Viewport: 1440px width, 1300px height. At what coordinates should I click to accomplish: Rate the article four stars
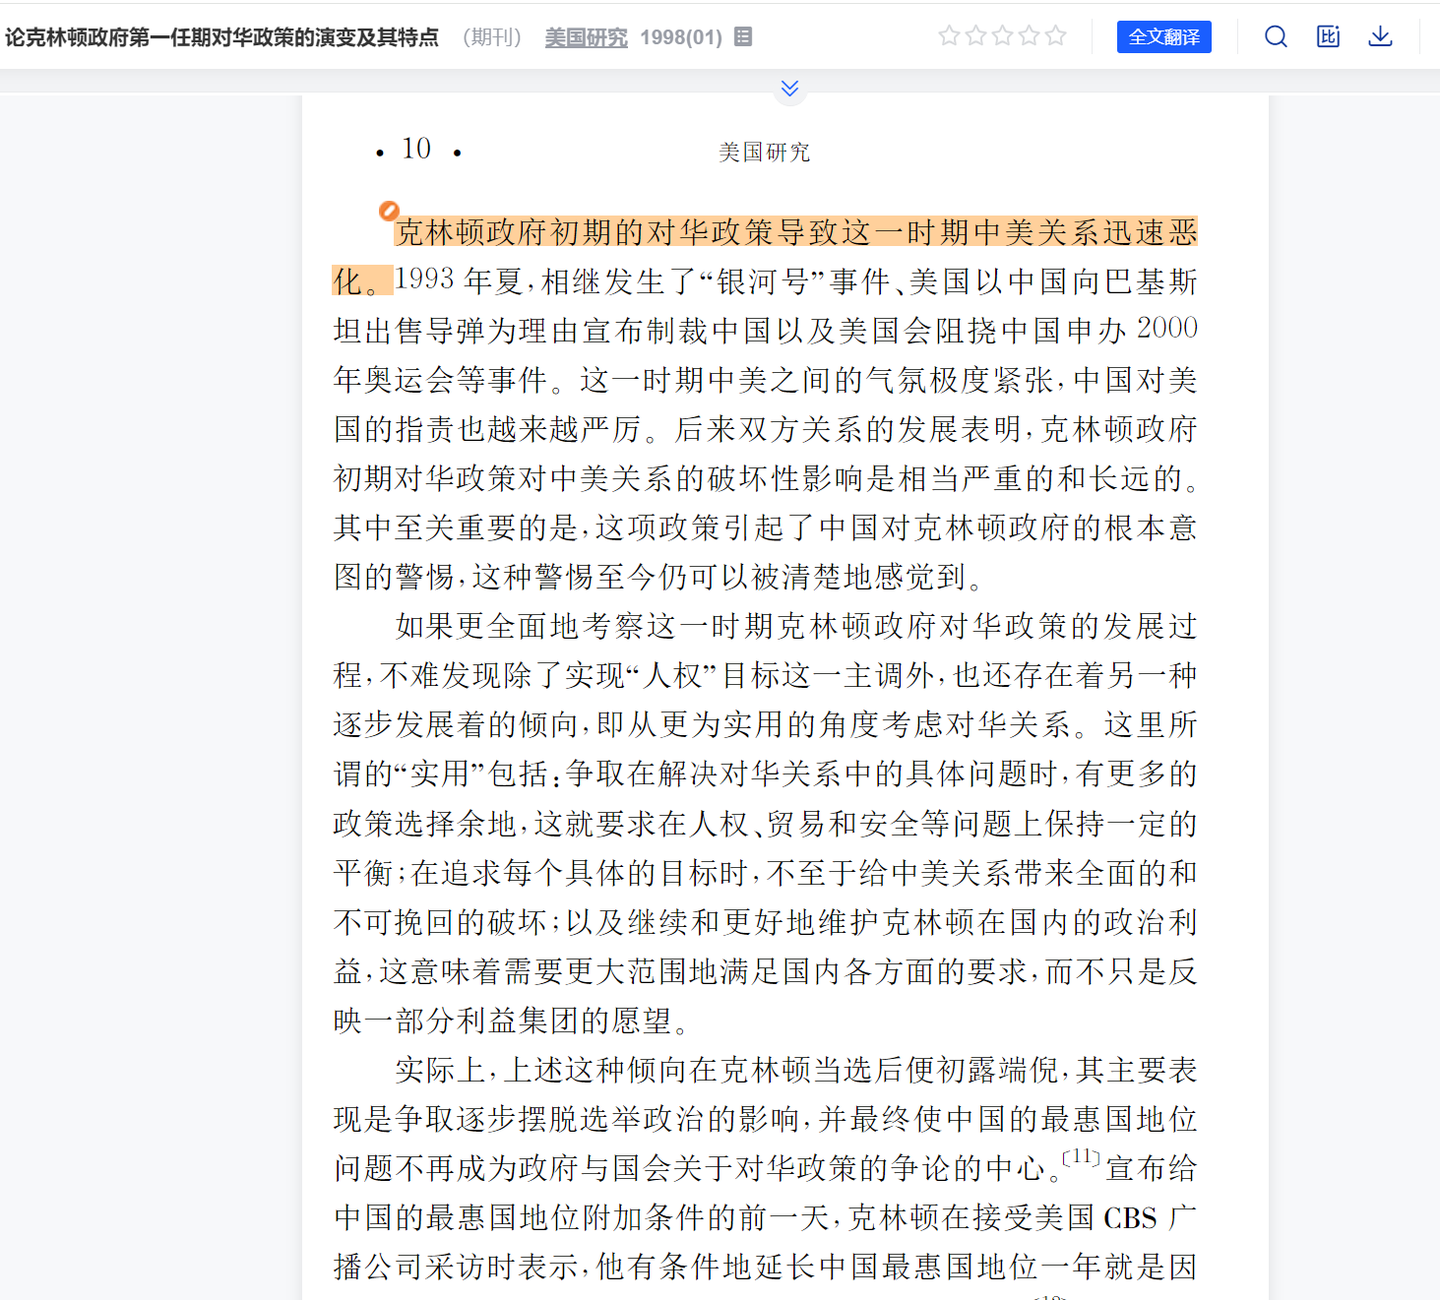(x=1028, y=35)
